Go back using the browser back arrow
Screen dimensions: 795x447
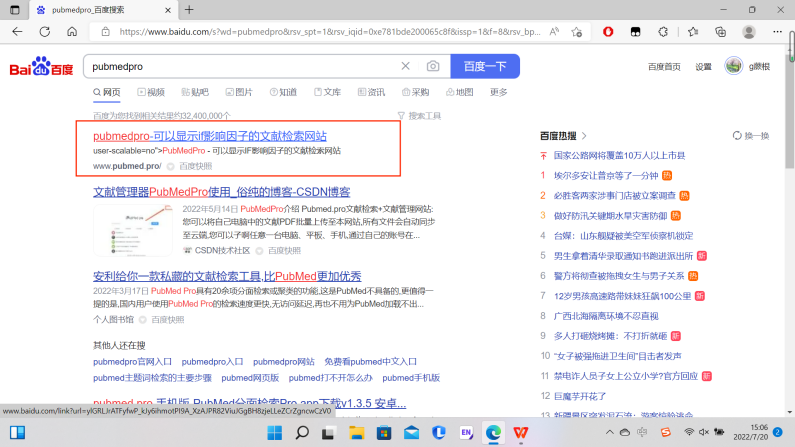[x=17, y=32]
